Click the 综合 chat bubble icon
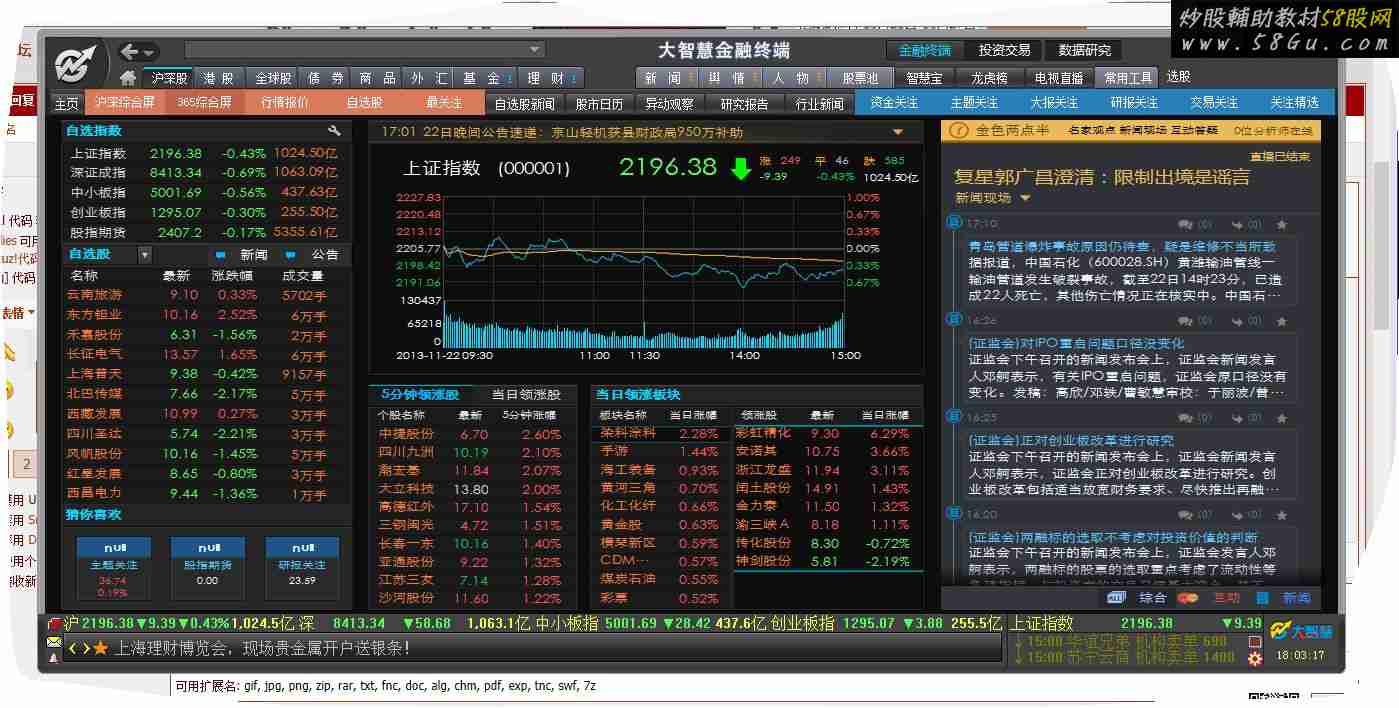The width and height of the screenshot is (1399, 708). click(1117, 598)
